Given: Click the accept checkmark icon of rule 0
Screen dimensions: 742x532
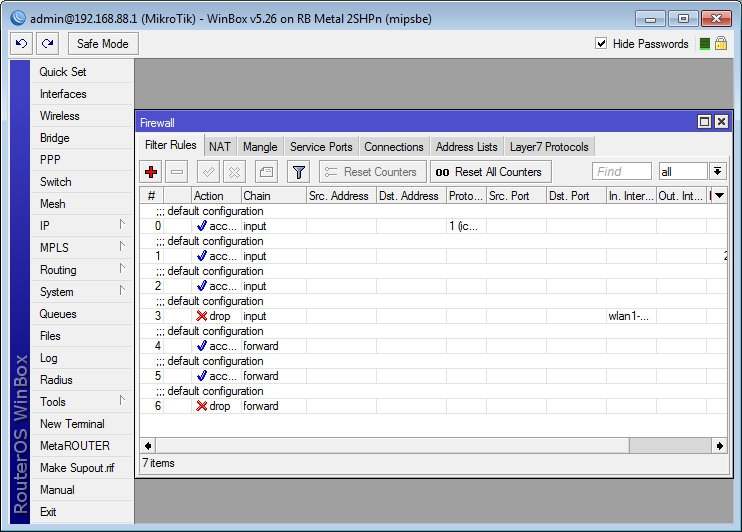Looking at the screenshot, I should point(202,226).
